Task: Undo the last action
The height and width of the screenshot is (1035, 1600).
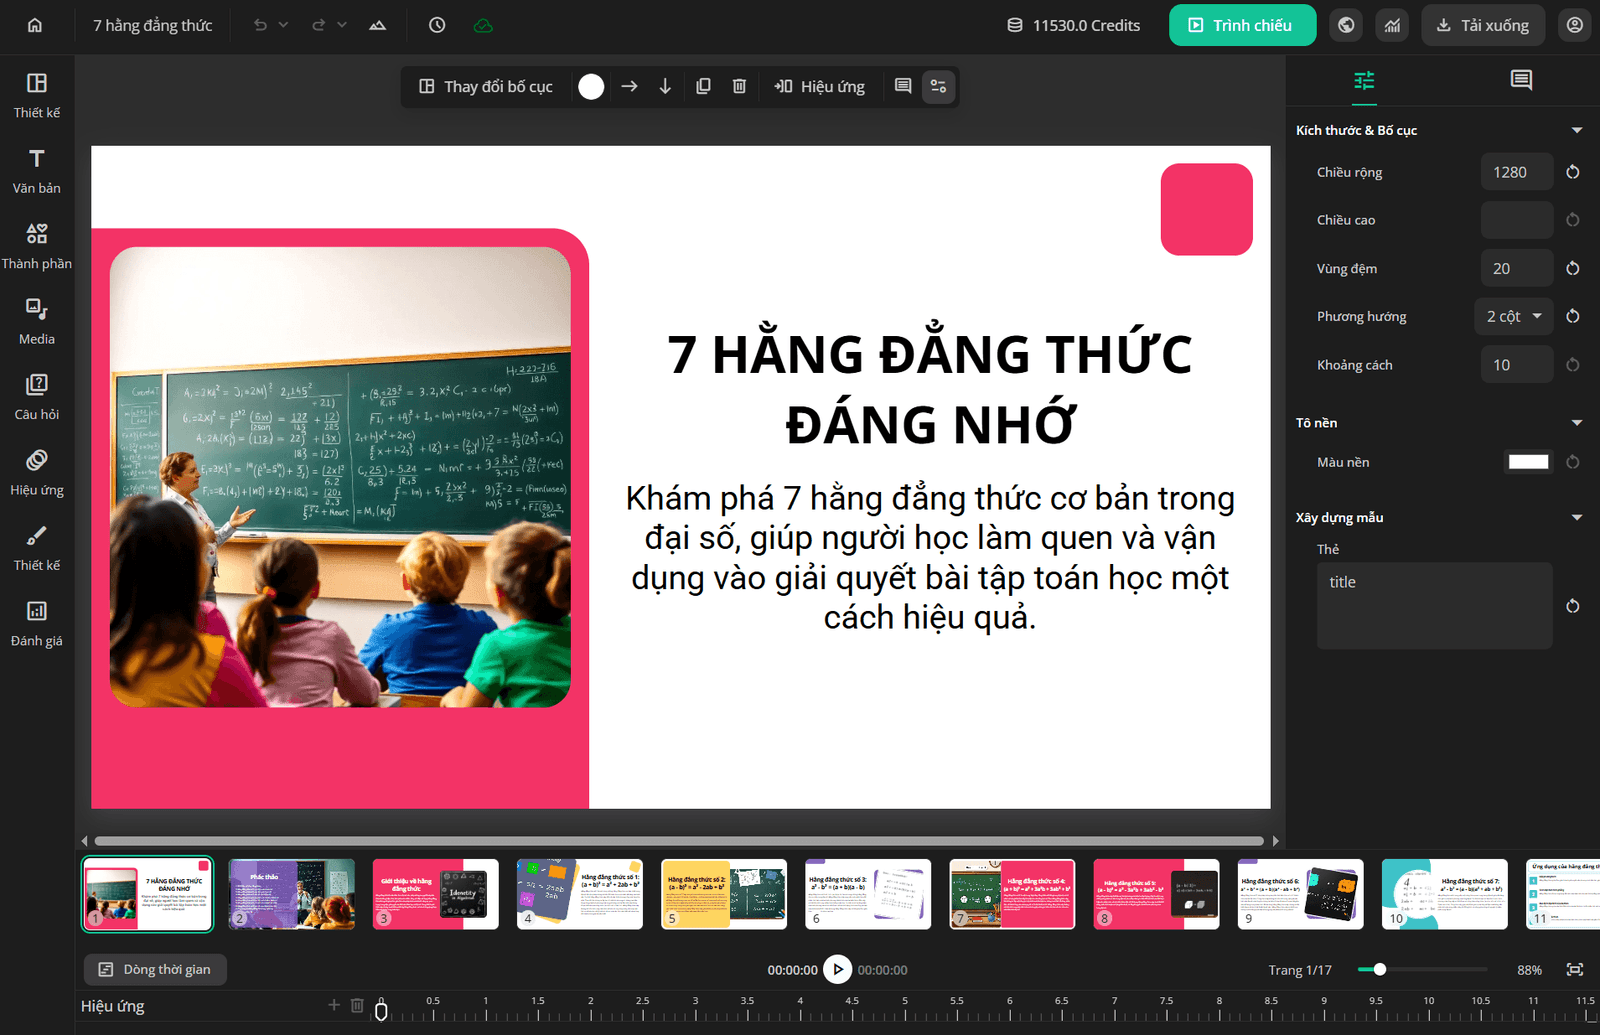Action: click(260, 25)
